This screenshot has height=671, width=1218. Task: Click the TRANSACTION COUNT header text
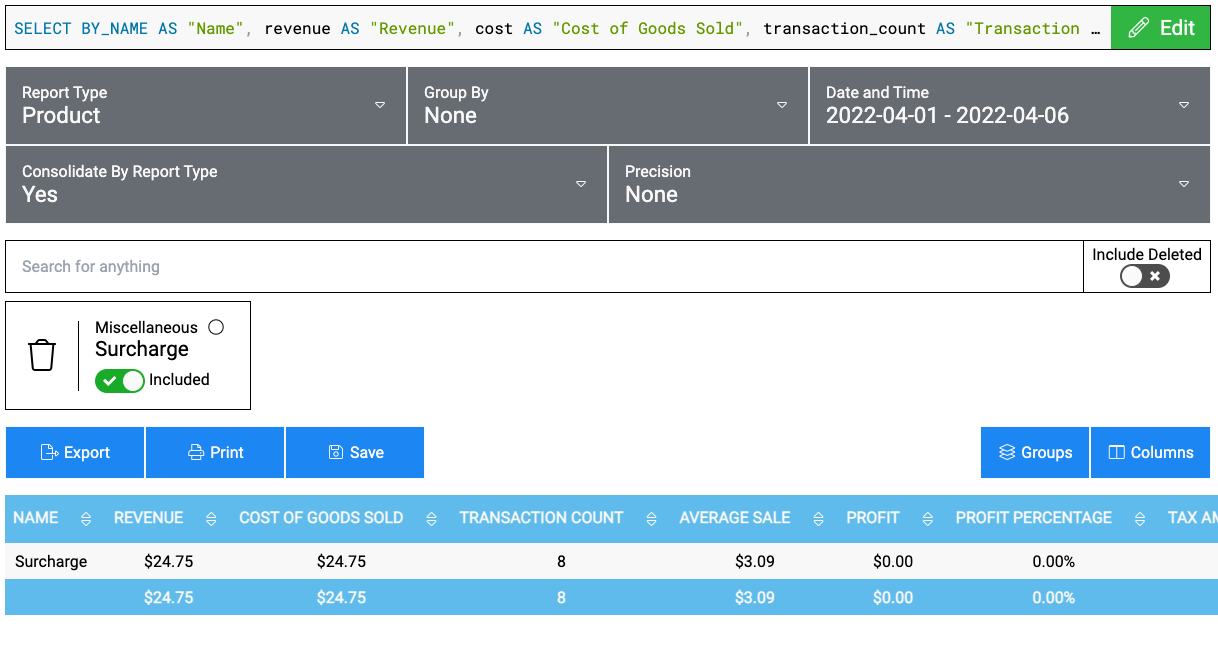click(541, 518)
